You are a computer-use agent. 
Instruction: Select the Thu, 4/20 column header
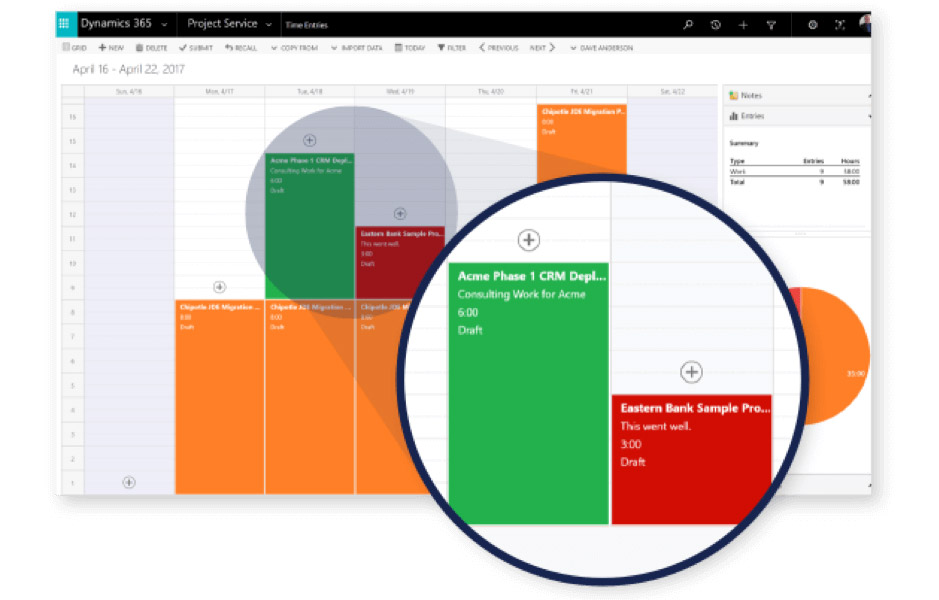pos(491,92)
